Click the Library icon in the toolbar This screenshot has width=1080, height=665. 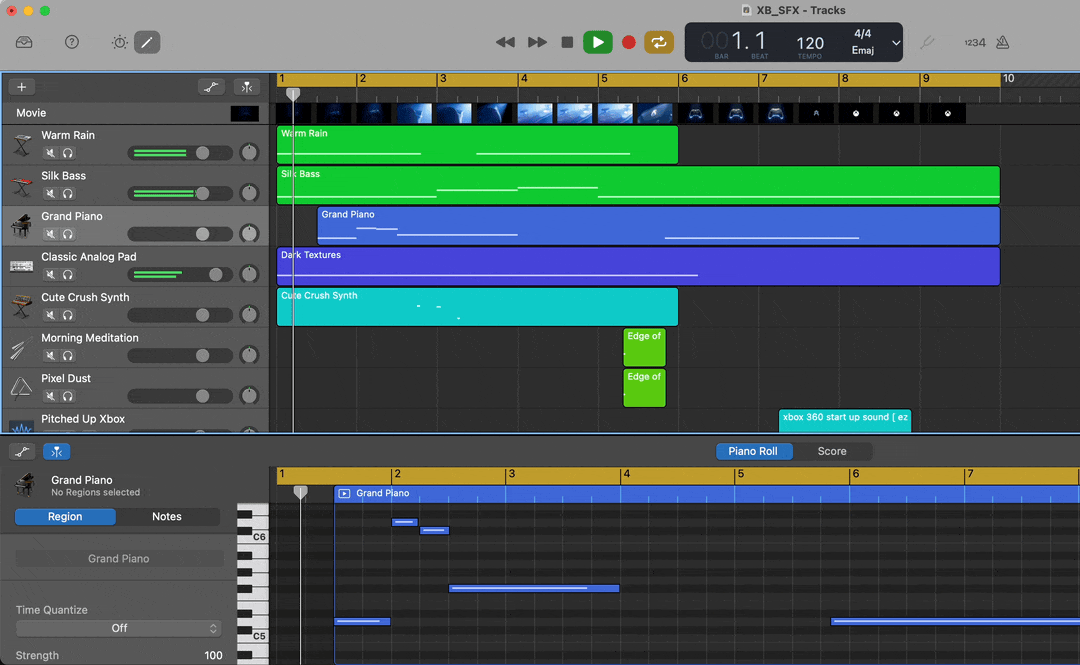pyautogui.click(x=24, y=42)
